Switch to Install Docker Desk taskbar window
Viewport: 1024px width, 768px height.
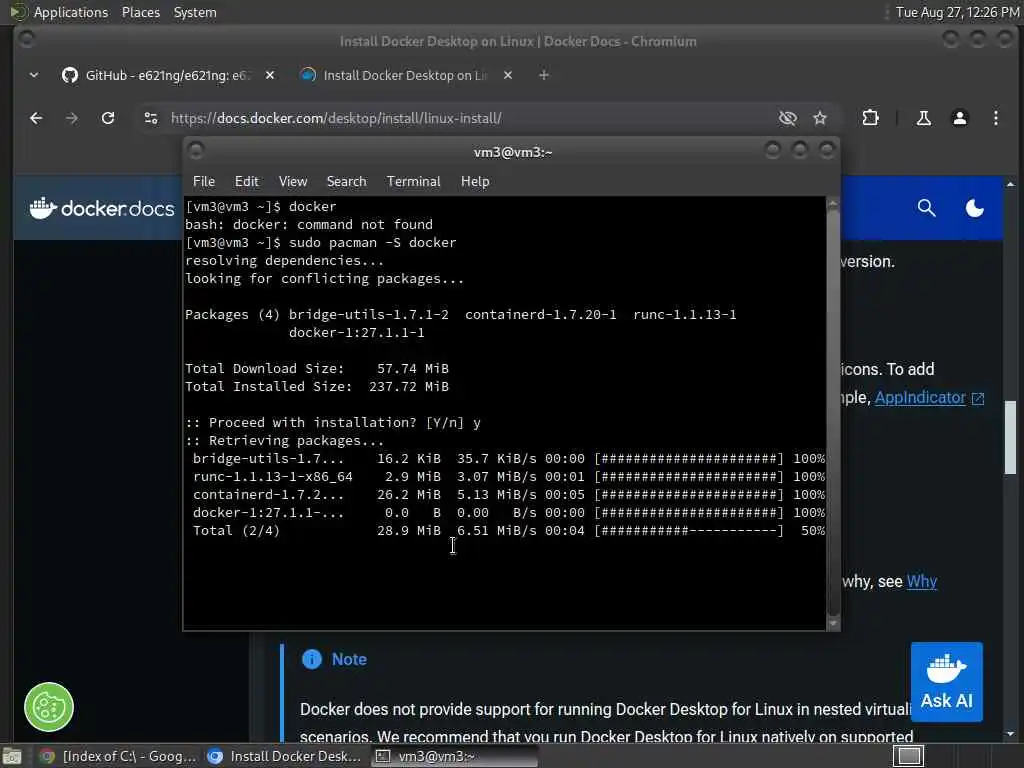pos(285,756)
